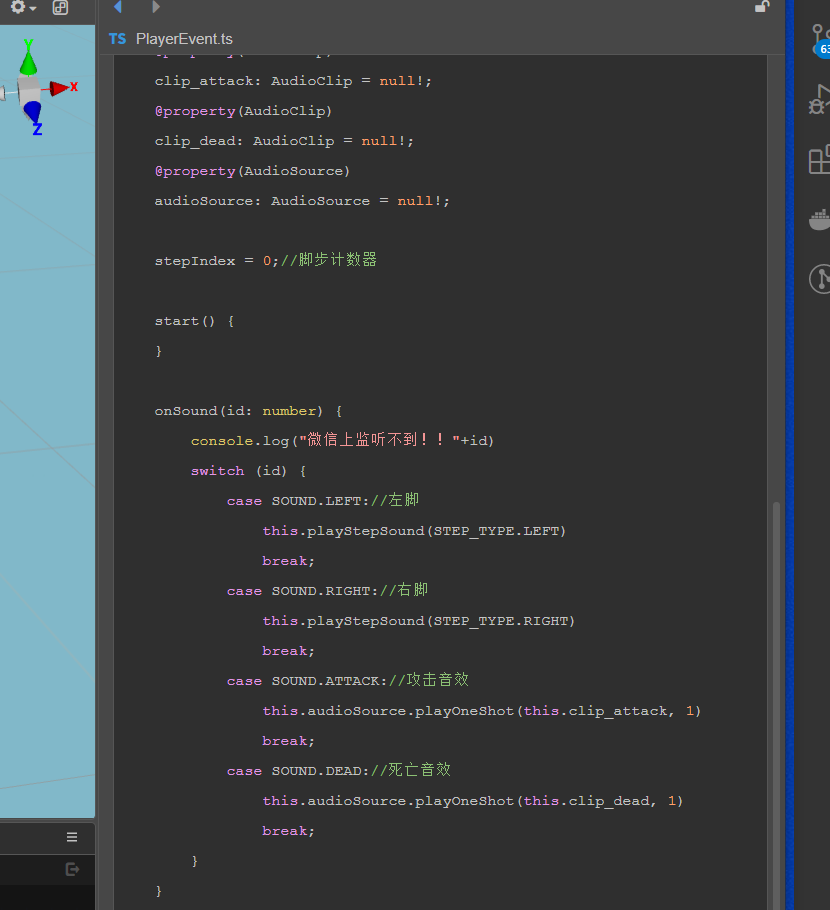Viewport: 830px width, 910px height.
Task: Click the 'case SOUND.DEAD:' line
Action: coord(298,771)
